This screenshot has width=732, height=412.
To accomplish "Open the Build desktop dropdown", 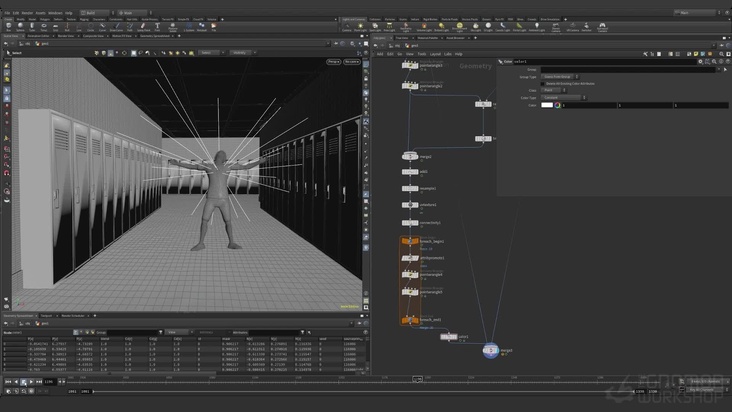I will tap(97, 13).
